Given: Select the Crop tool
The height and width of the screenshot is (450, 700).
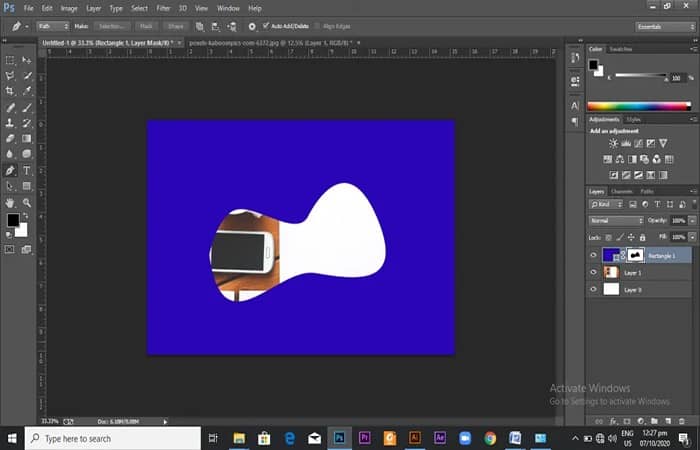Looking at the screenshot, I should point(10,91).
